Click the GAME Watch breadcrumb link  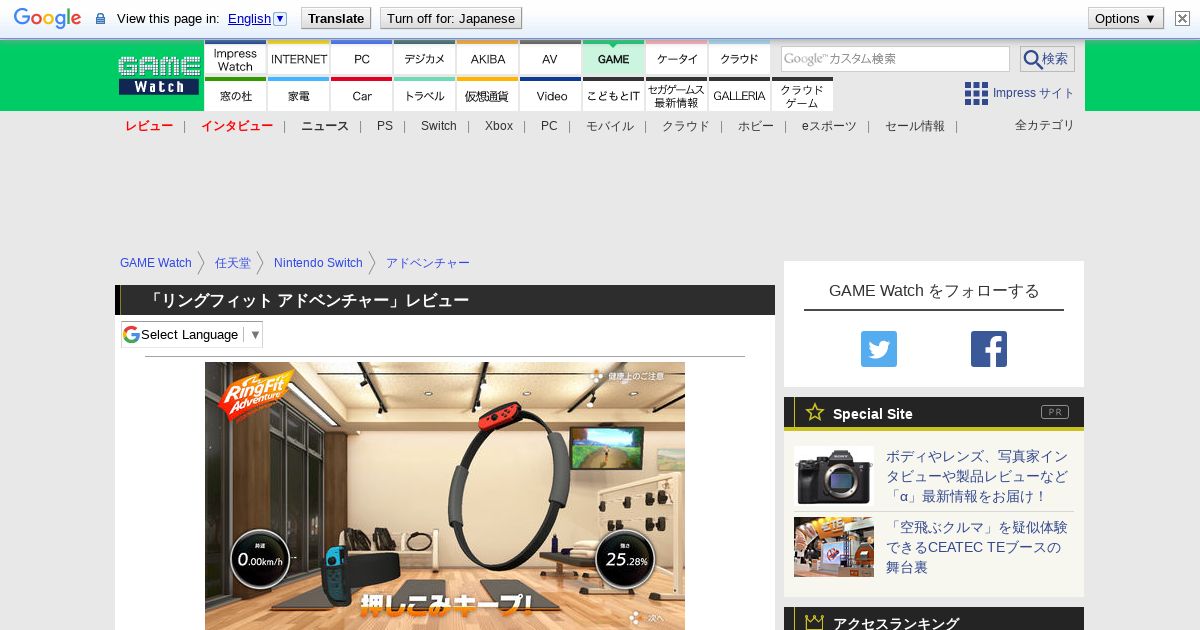156,263
